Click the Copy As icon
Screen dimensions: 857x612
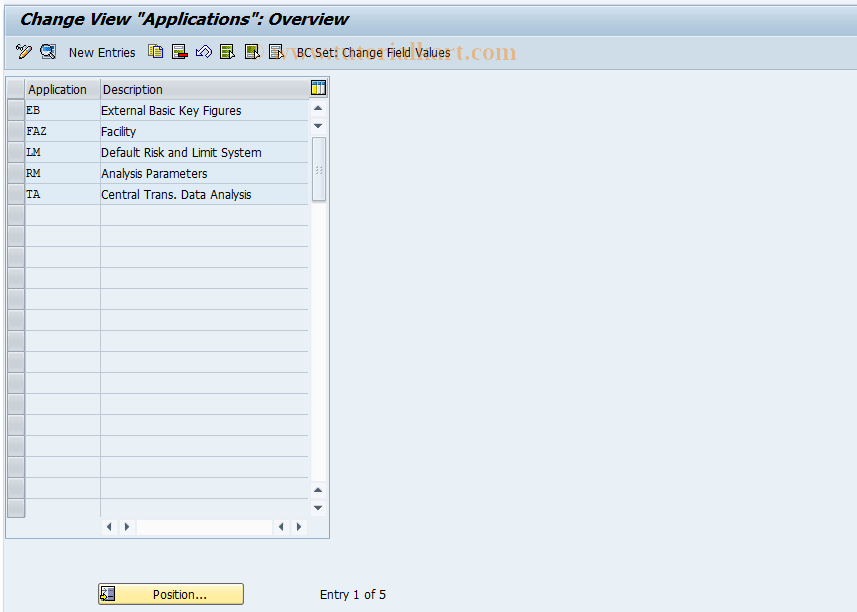(155, 52)
